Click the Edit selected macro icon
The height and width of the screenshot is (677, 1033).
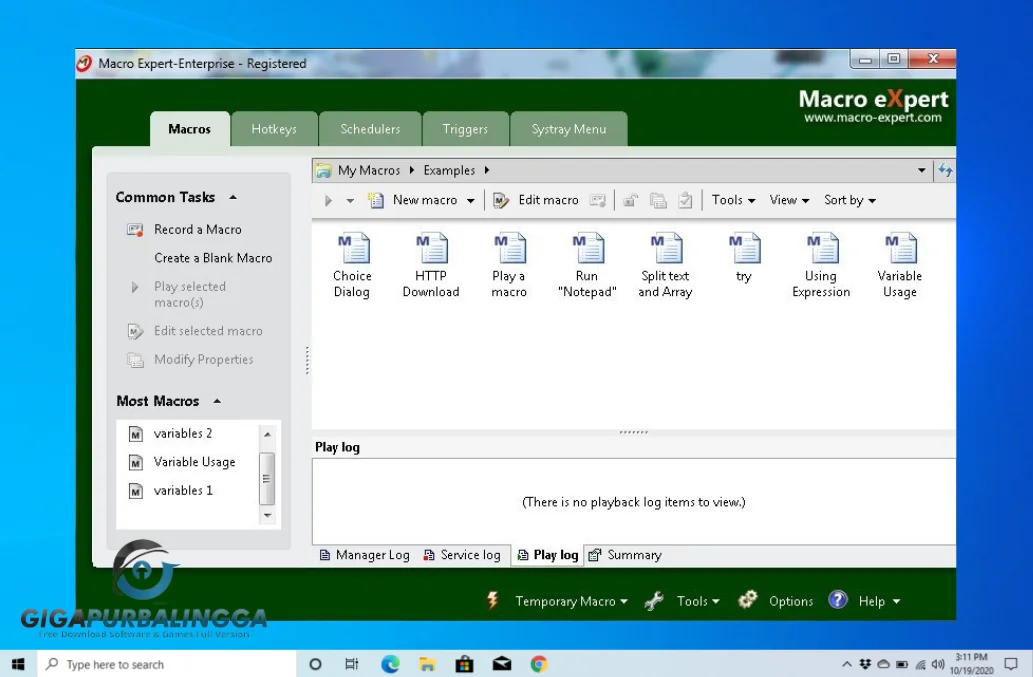pos(135,331)
